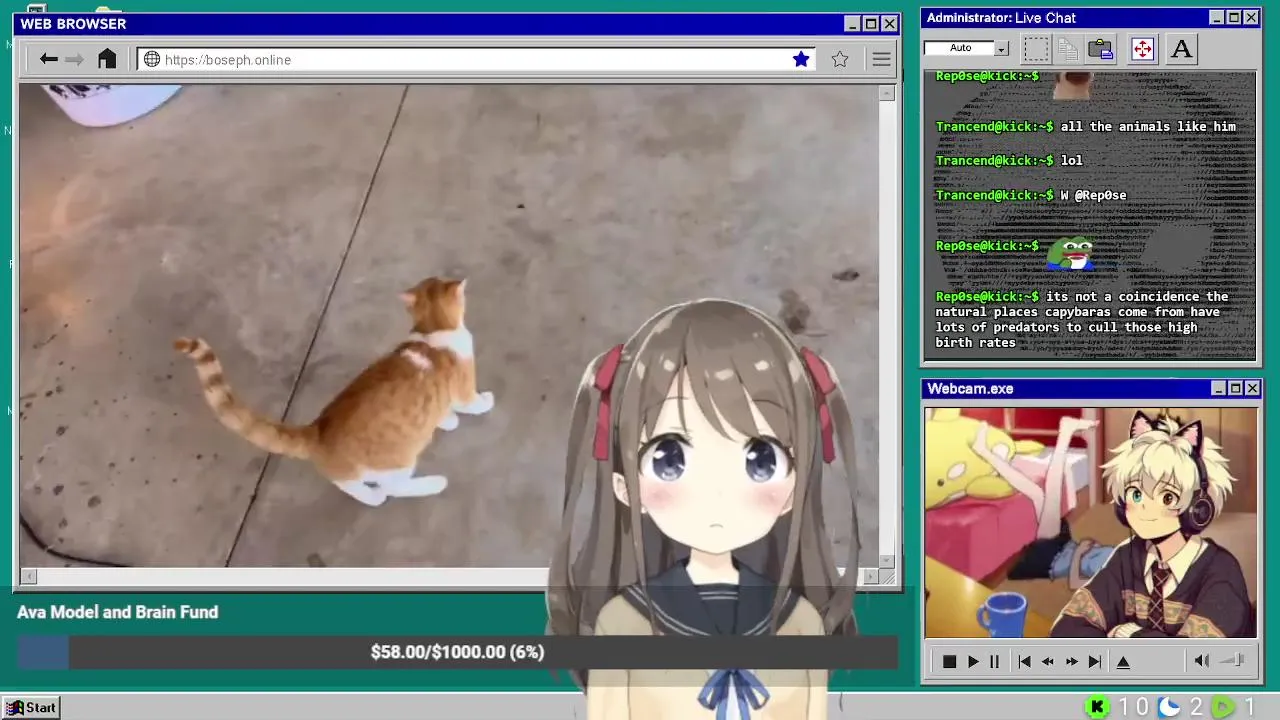
Task: Click the cat video in browser
Action: 449,326
